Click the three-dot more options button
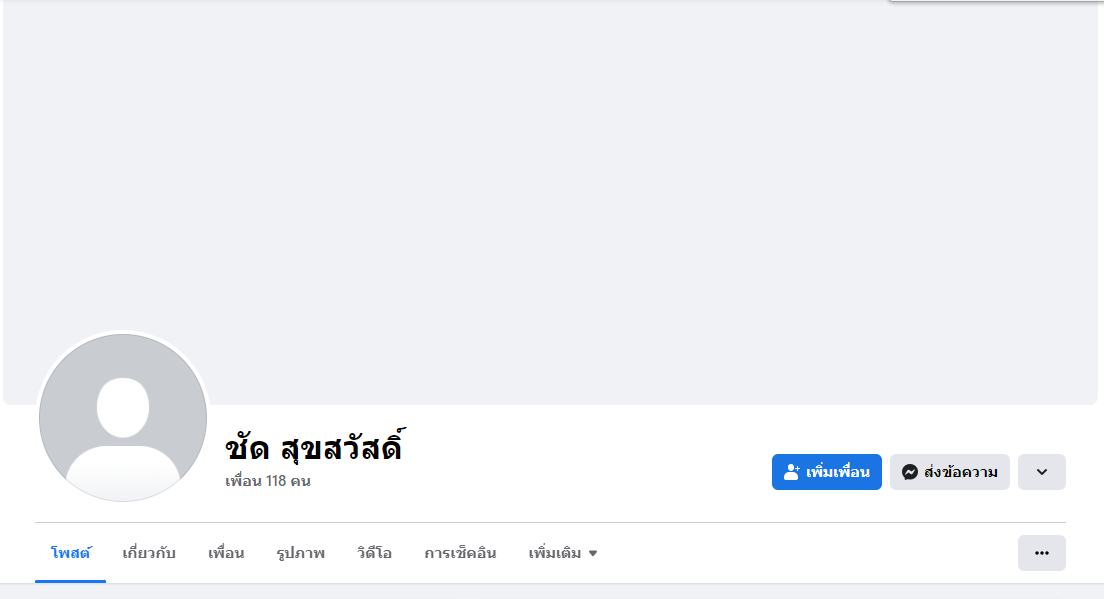Image resolution: width=1104 pixels, height=599 pixels. point(1041,553)
